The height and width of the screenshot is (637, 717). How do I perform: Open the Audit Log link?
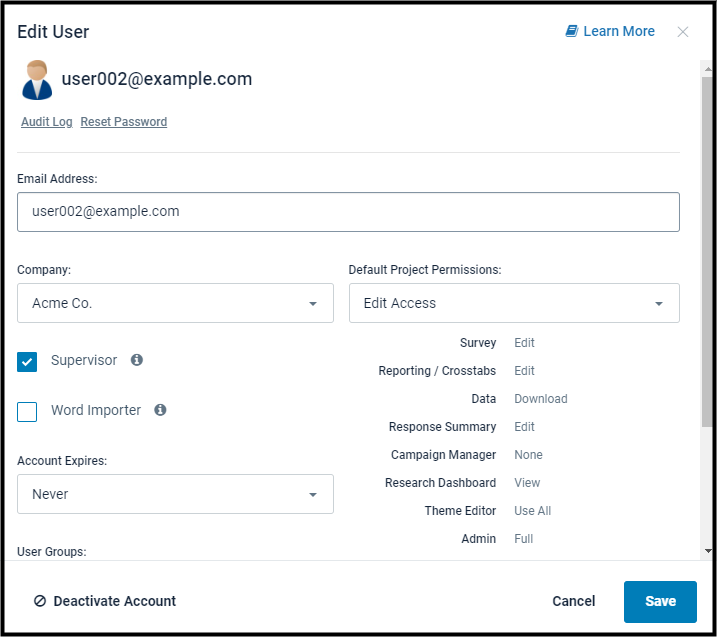47,122
